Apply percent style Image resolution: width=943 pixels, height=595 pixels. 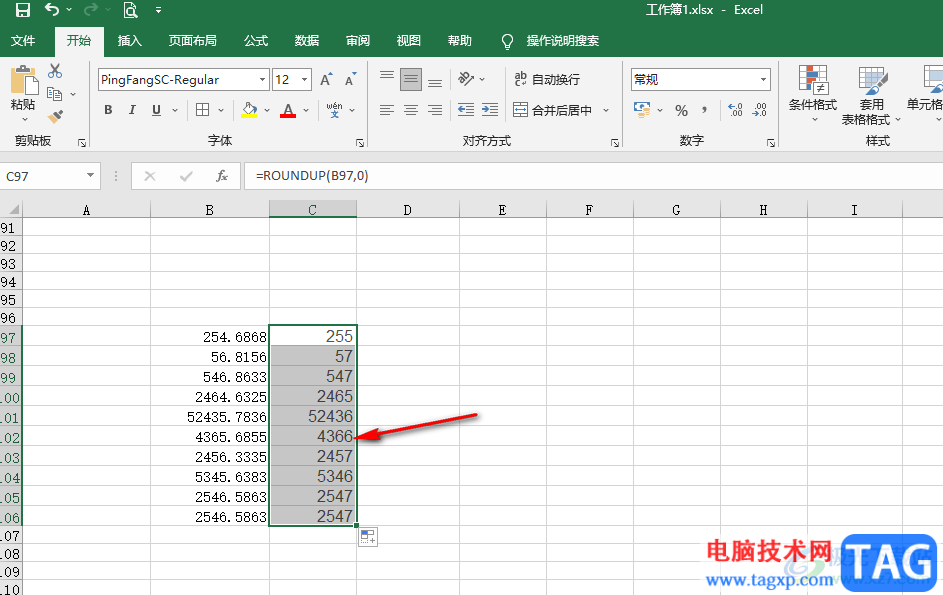(681, 110)
